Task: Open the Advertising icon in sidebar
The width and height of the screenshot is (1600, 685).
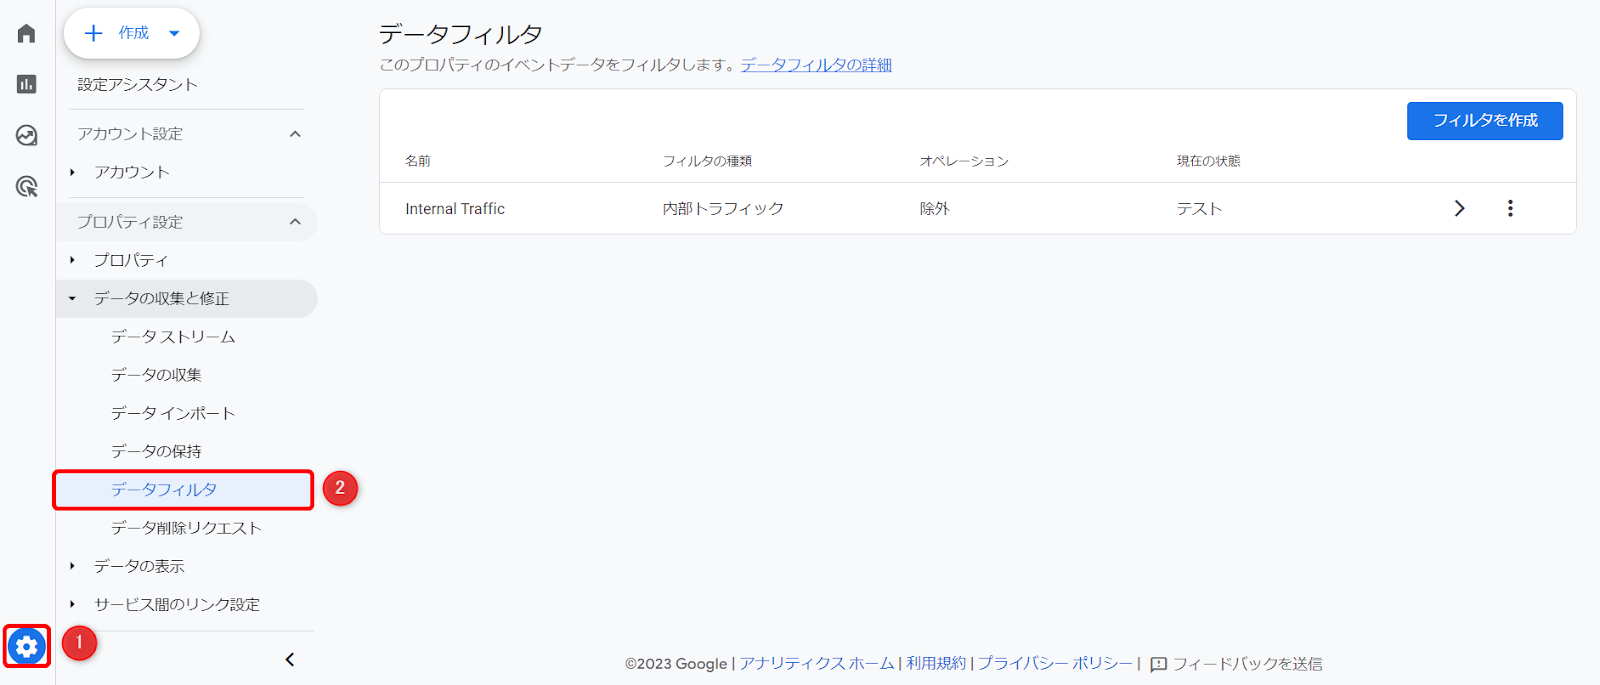Action: point(27,186)
